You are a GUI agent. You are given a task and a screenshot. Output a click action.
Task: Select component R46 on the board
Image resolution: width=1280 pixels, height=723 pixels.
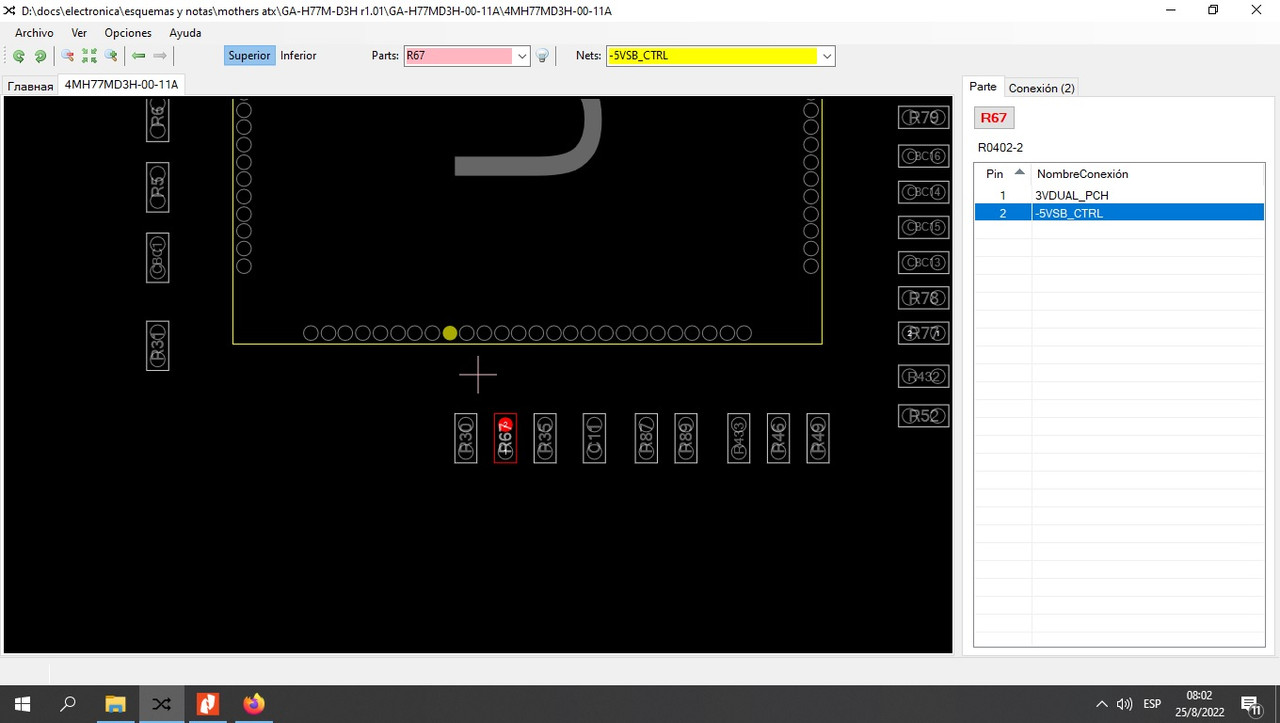click(778, 438)
